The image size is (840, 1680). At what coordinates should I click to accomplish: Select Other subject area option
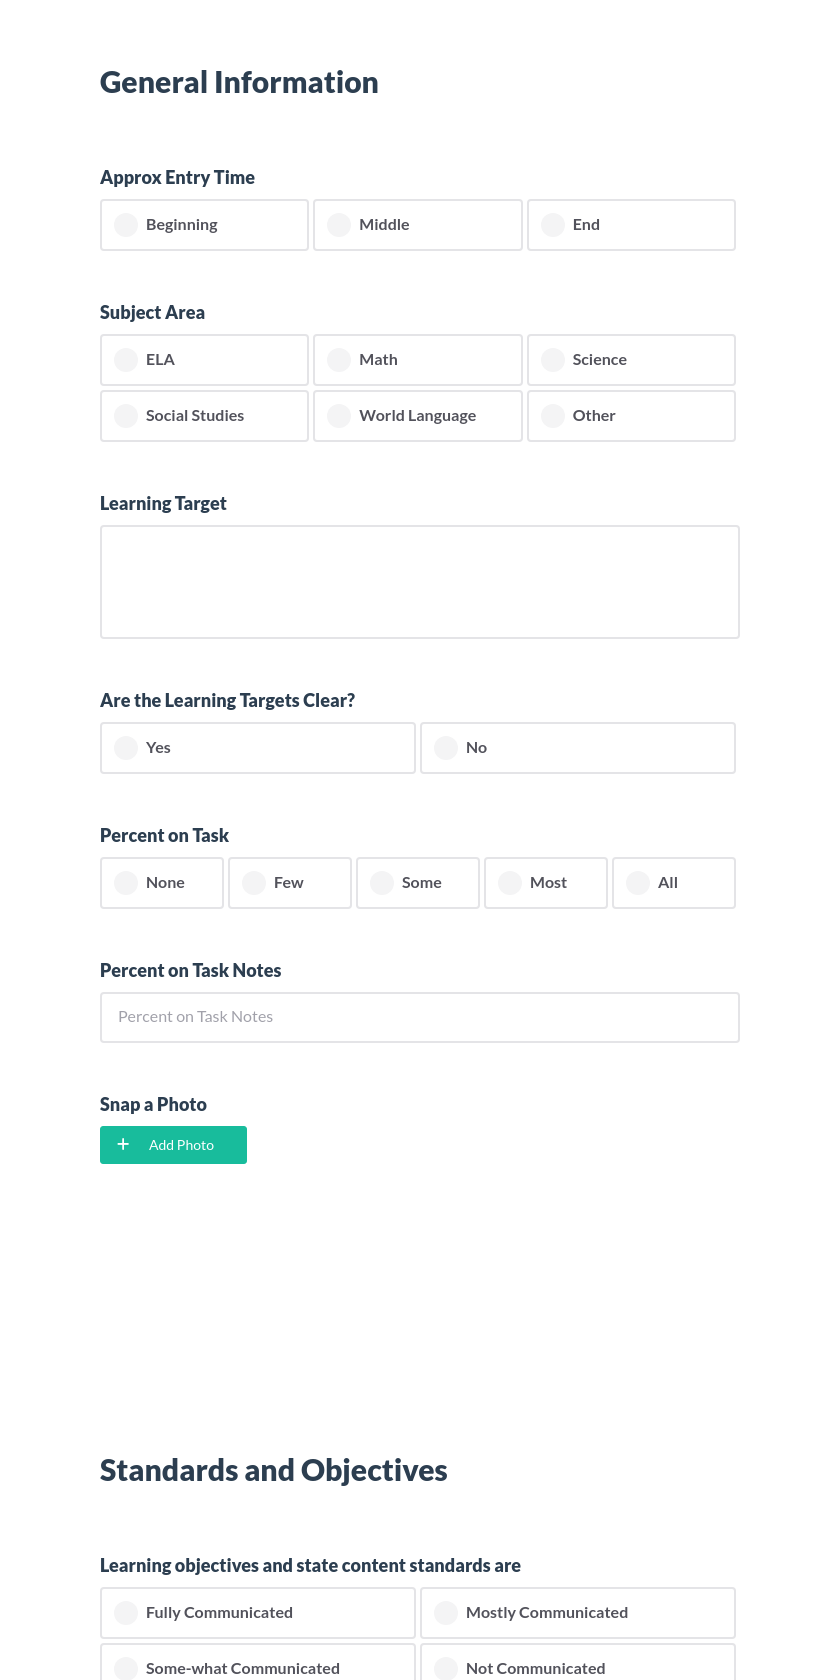[x=631, y=415]
